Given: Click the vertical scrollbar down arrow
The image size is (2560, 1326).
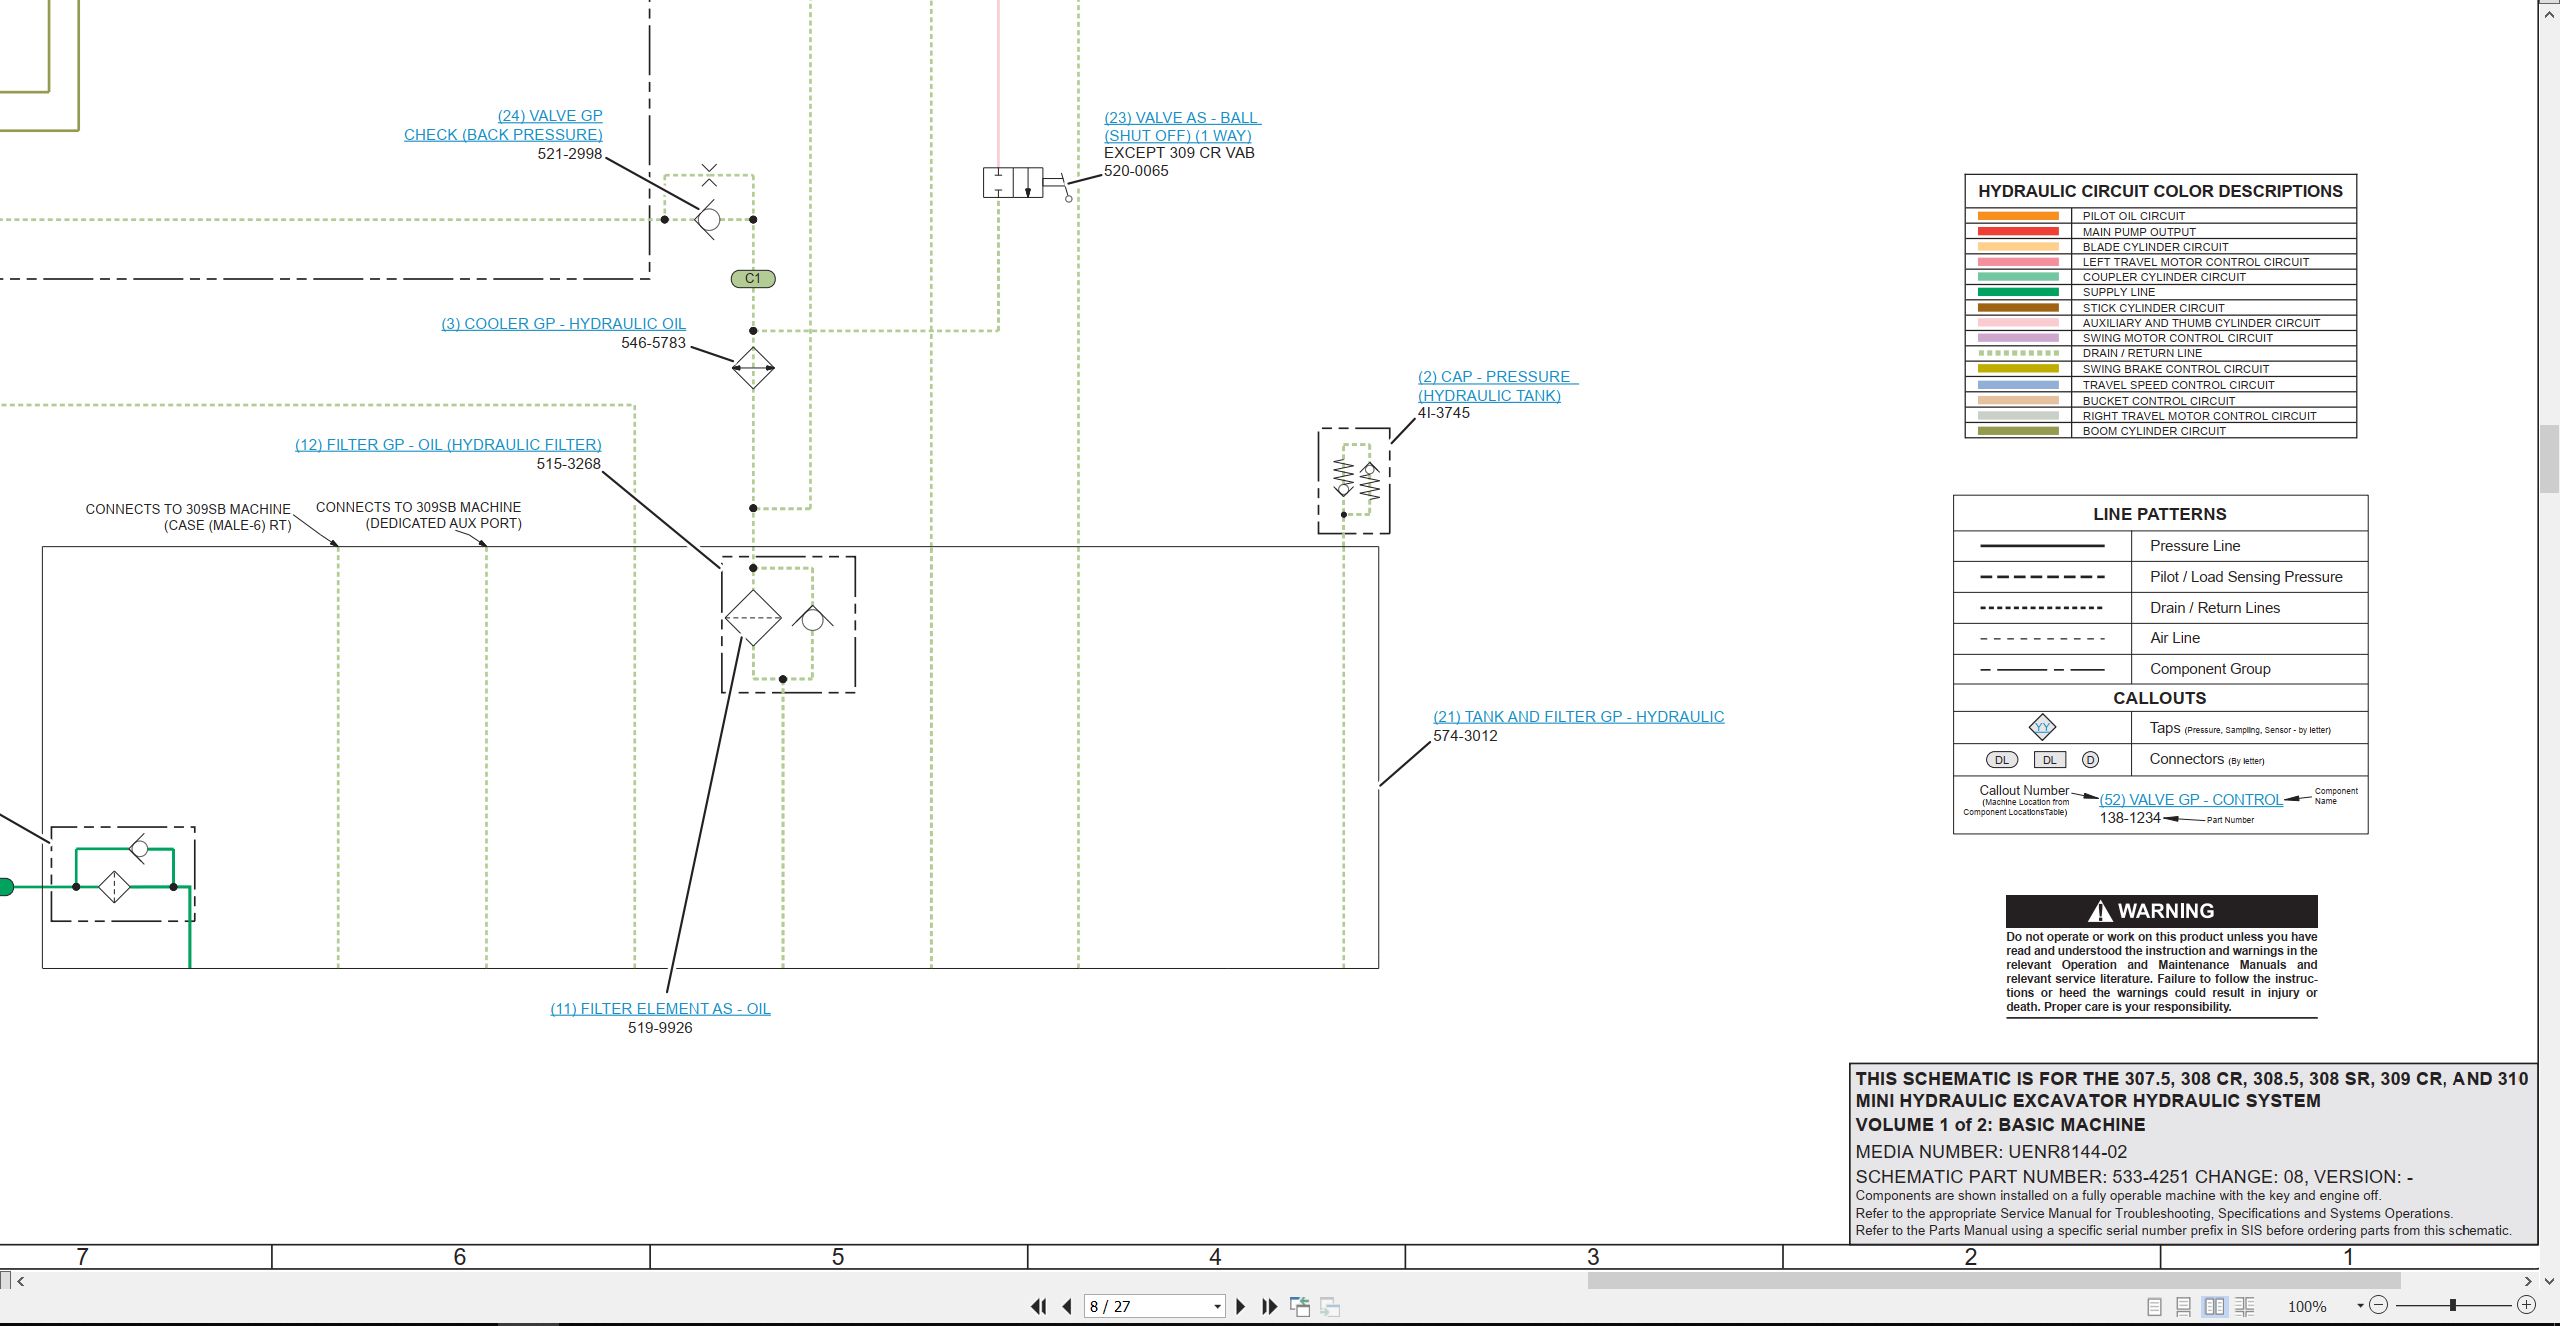Looking at the screenshot, I should 2549,1280.
